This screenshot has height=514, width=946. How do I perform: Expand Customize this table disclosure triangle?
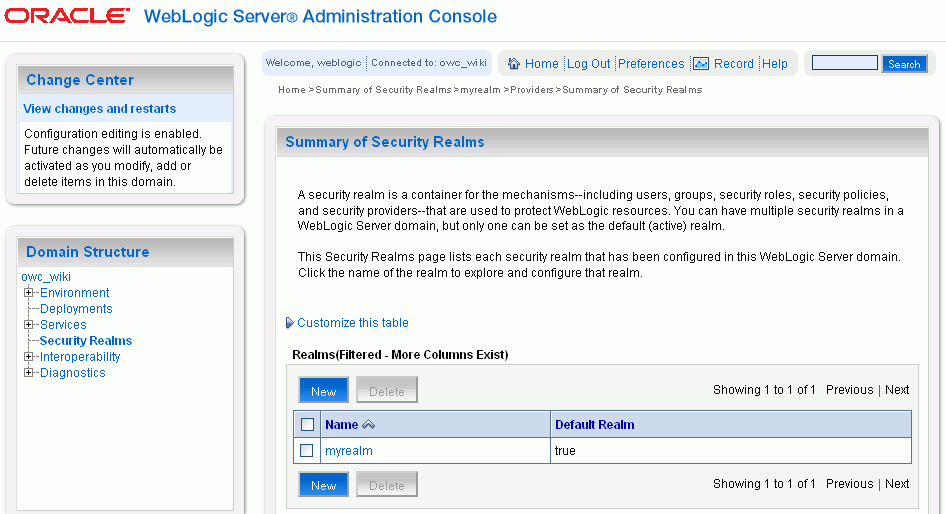click(x=290, y=323)
